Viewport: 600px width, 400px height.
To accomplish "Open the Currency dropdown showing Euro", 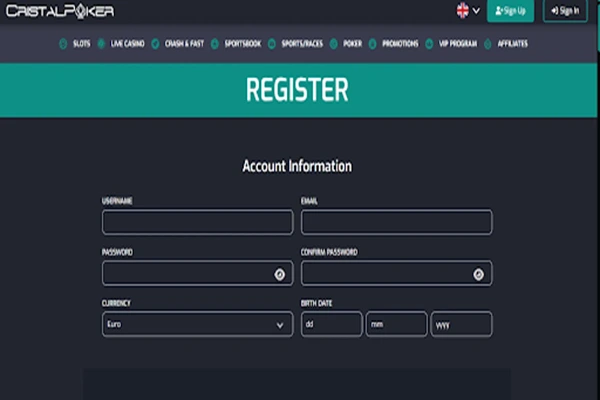I will [197, 324].
